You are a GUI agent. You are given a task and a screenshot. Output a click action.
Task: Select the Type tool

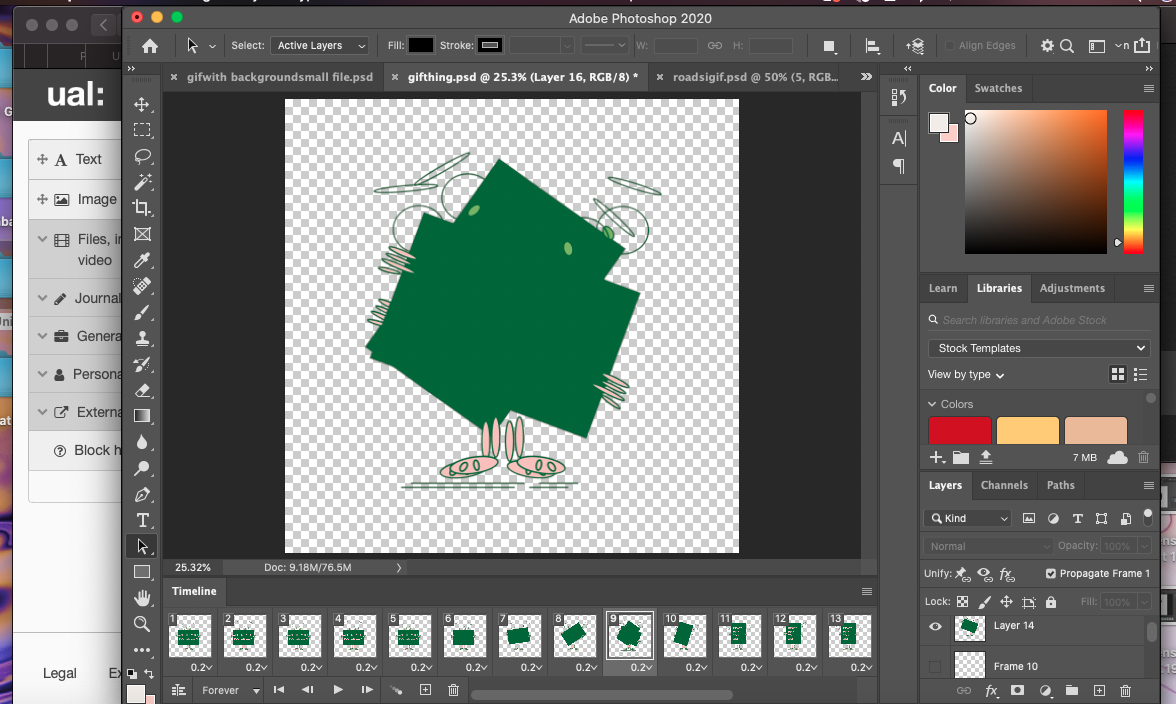pyautogui.click(x=142, y=520)
